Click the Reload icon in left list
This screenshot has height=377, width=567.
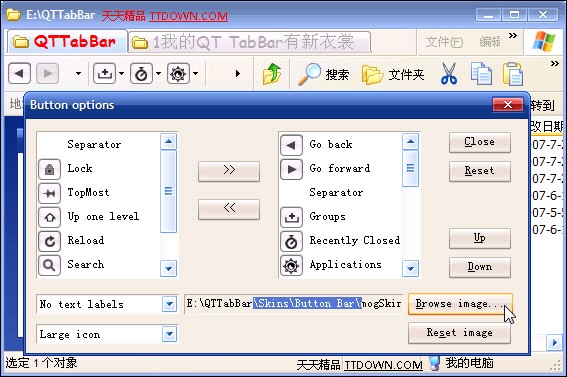click(49, 241)
